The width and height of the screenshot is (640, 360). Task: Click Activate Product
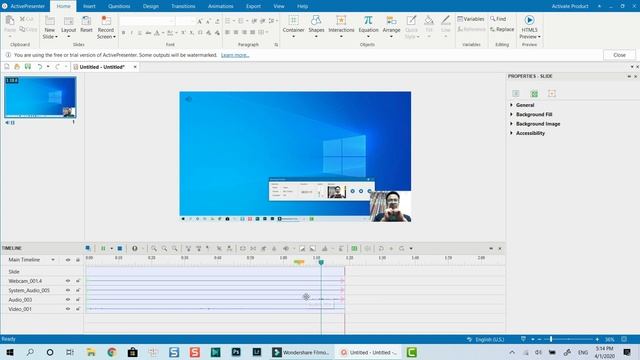570,6
